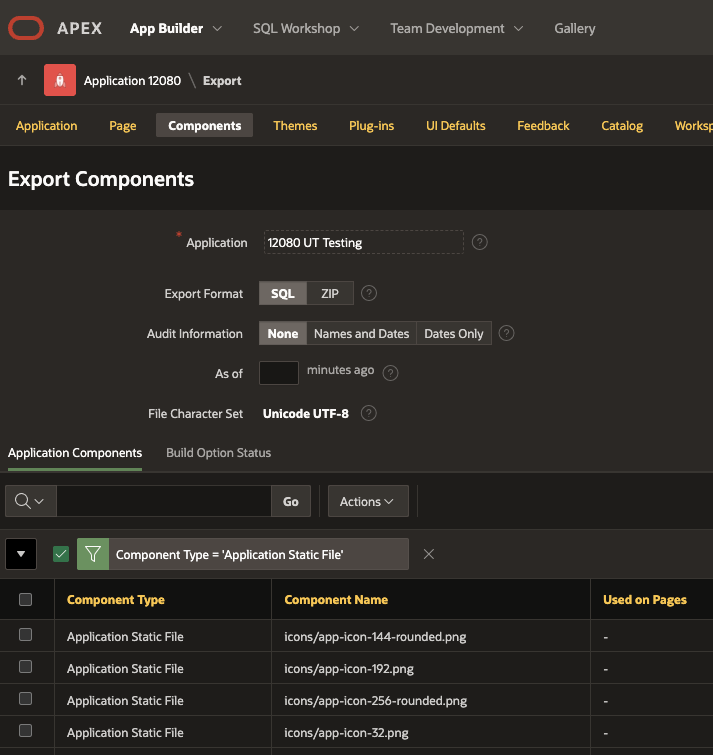
Task: Select the Components export tab
Action: click(x=205, y=126)
